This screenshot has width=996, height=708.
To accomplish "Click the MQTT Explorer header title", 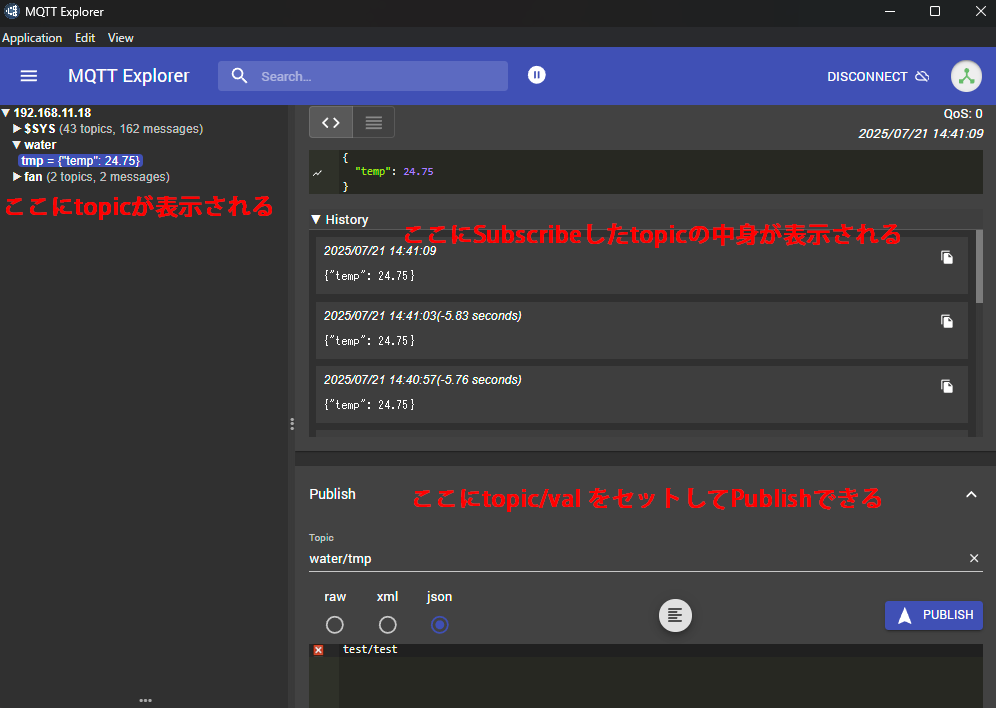I will pos(129,76).
